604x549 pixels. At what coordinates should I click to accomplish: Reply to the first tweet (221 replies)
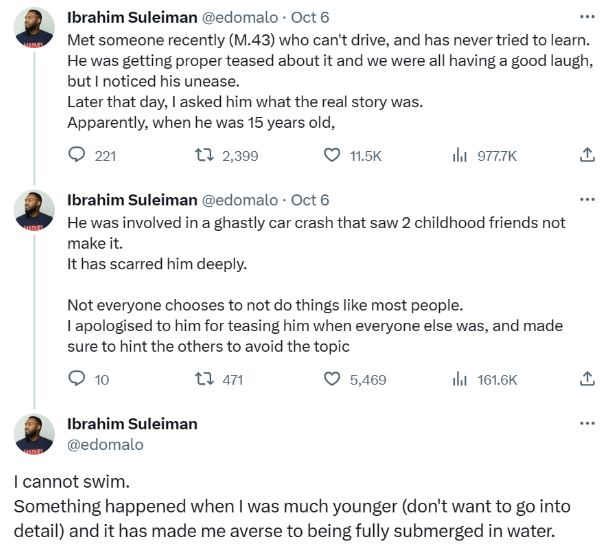(x=76, y=156)
